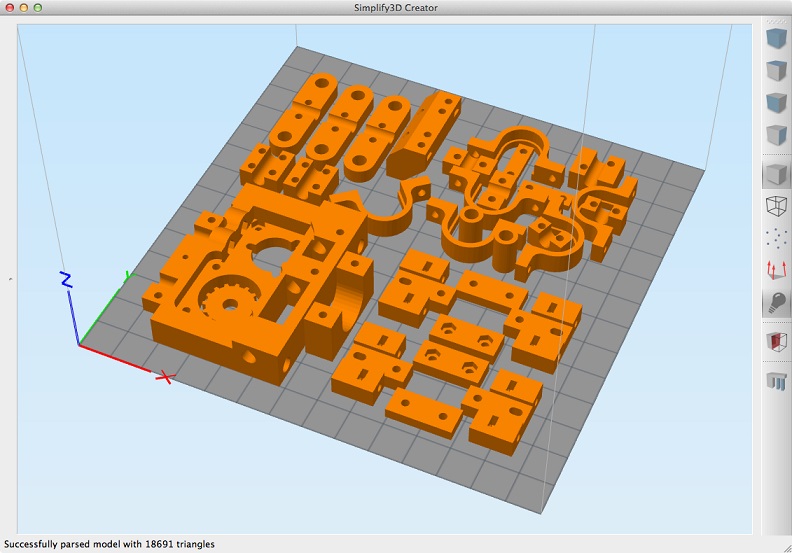Click the Simplify3D Creator window title
Viewport: 792px width, 553px height.
pos(395,8)
